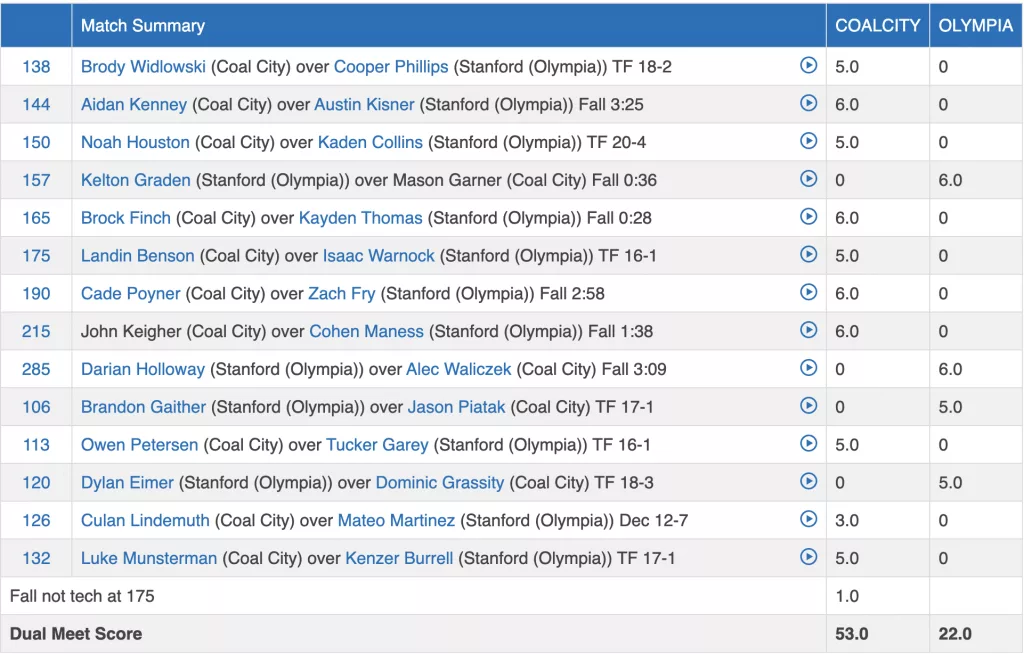
Task: Click the COALCITY column header
Action: (x=877, y=26)
